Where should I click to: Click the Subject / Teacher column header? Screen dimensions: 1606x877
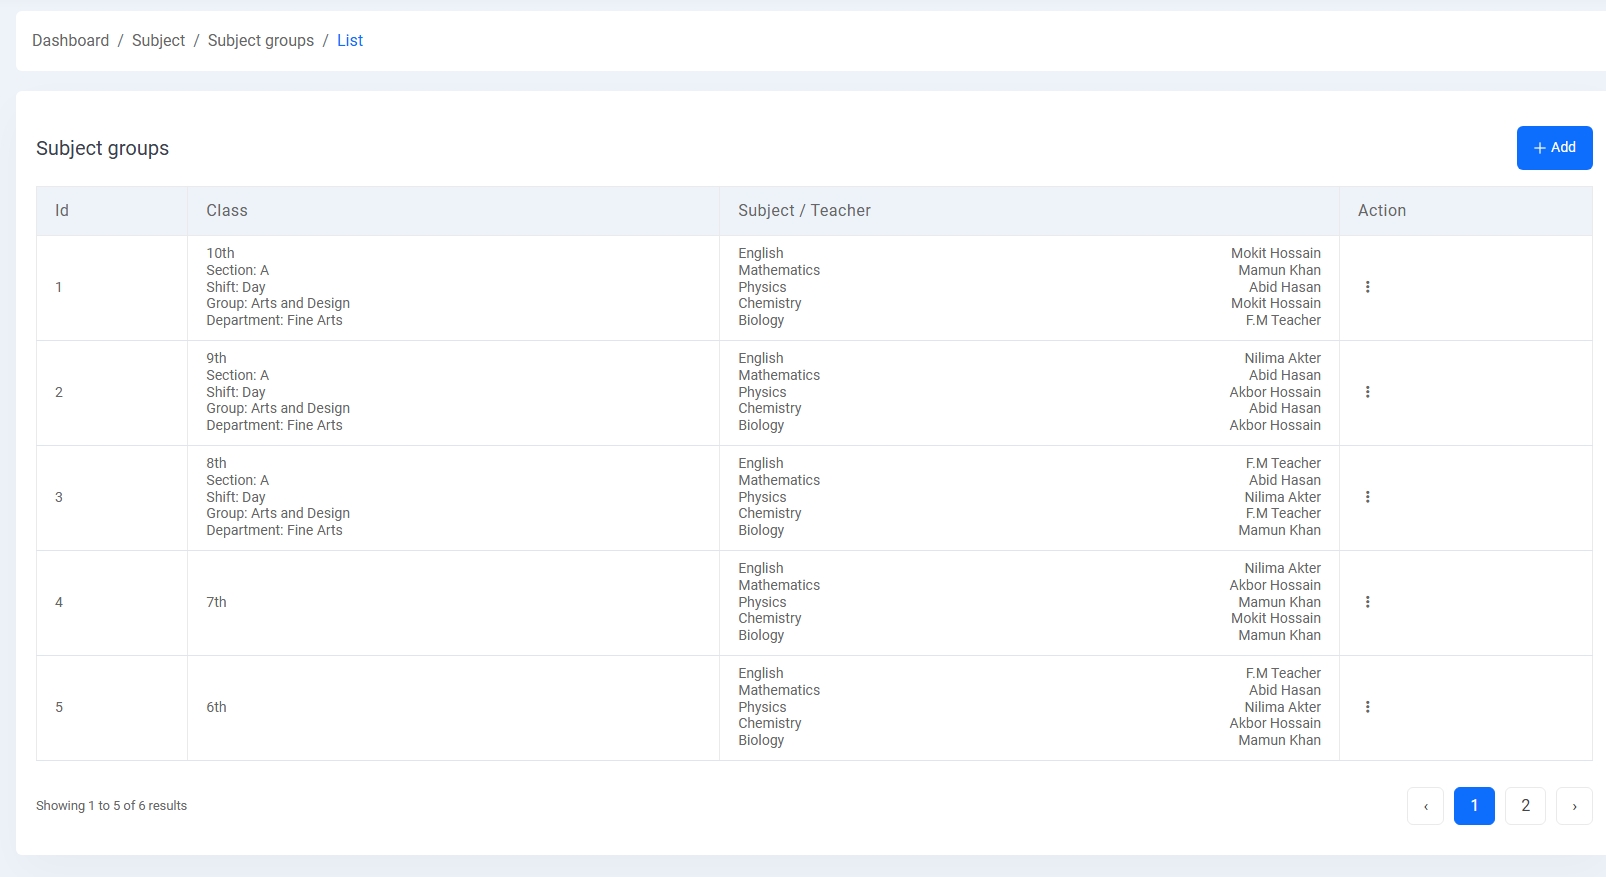click(x=804, y=211)
